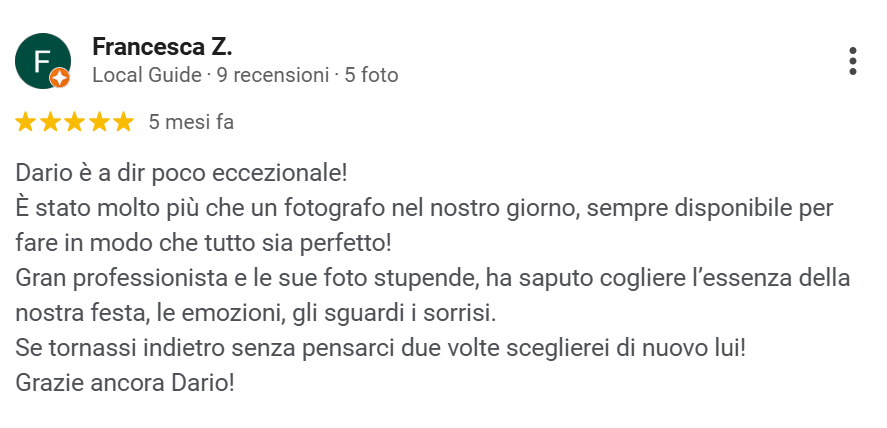This screenshot has width=887, height=428.
Task: Click the line starting "Se tornassi indietro"
Action: (381, 348)
